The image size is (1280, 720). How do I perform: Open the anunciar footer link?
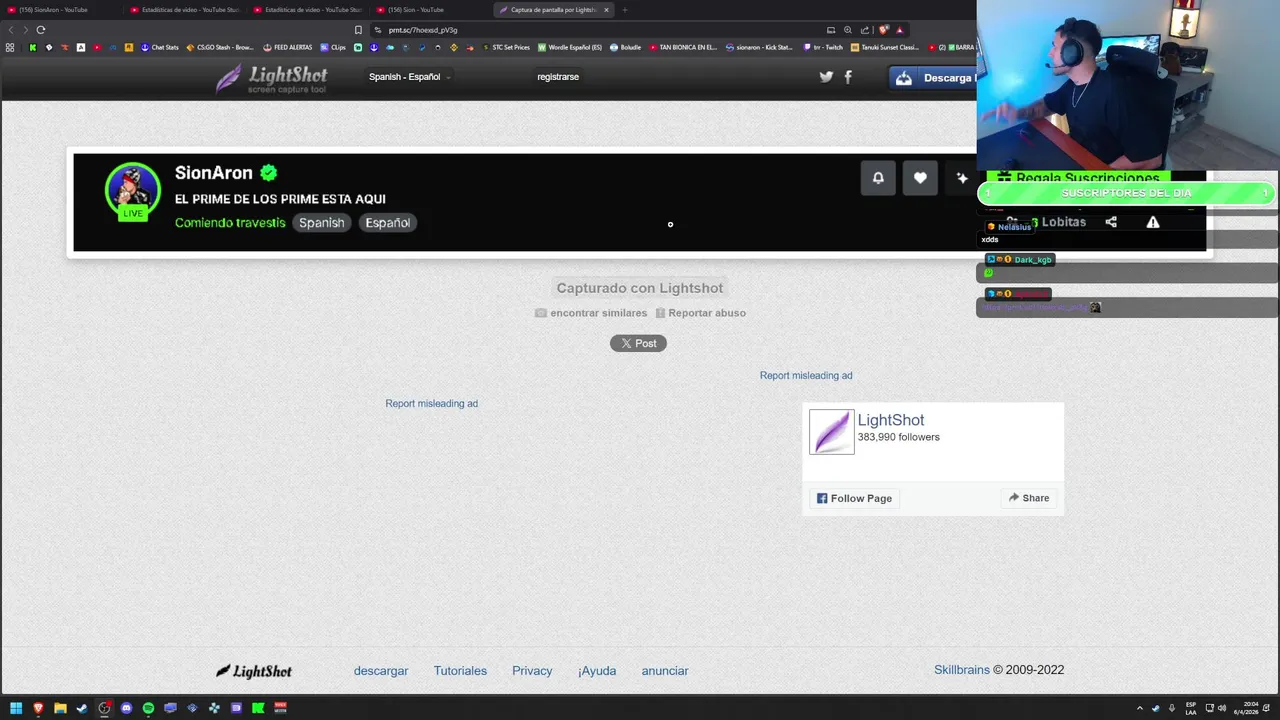[665, 671]
